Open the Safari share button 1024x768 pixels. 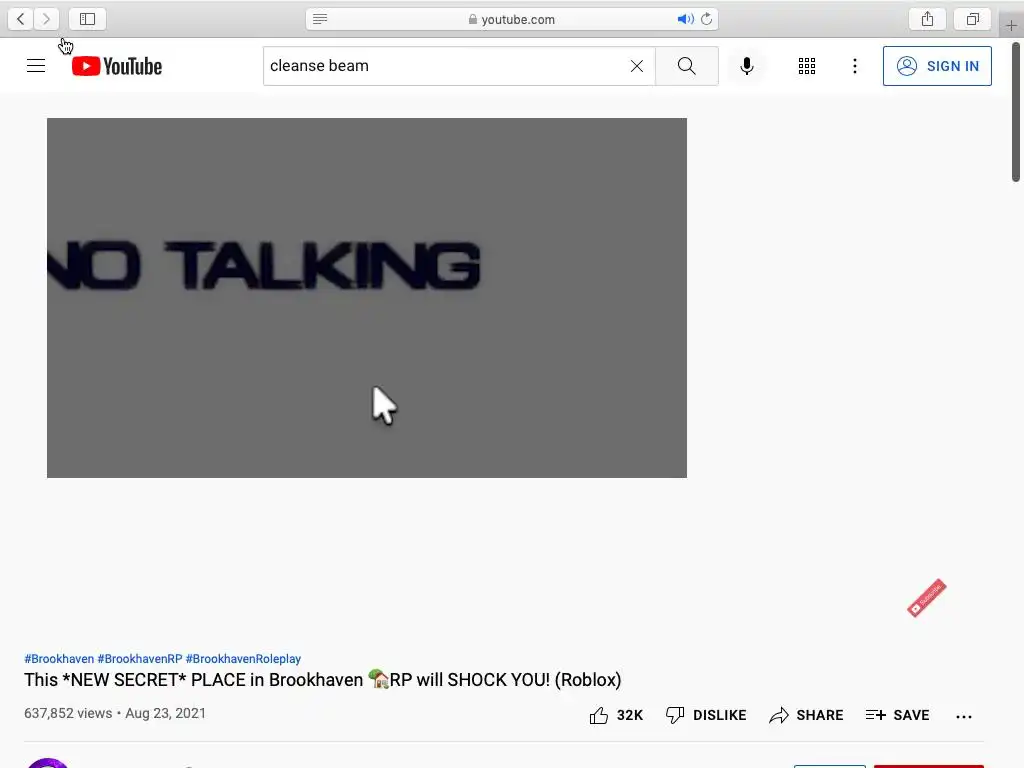[927, 19]
